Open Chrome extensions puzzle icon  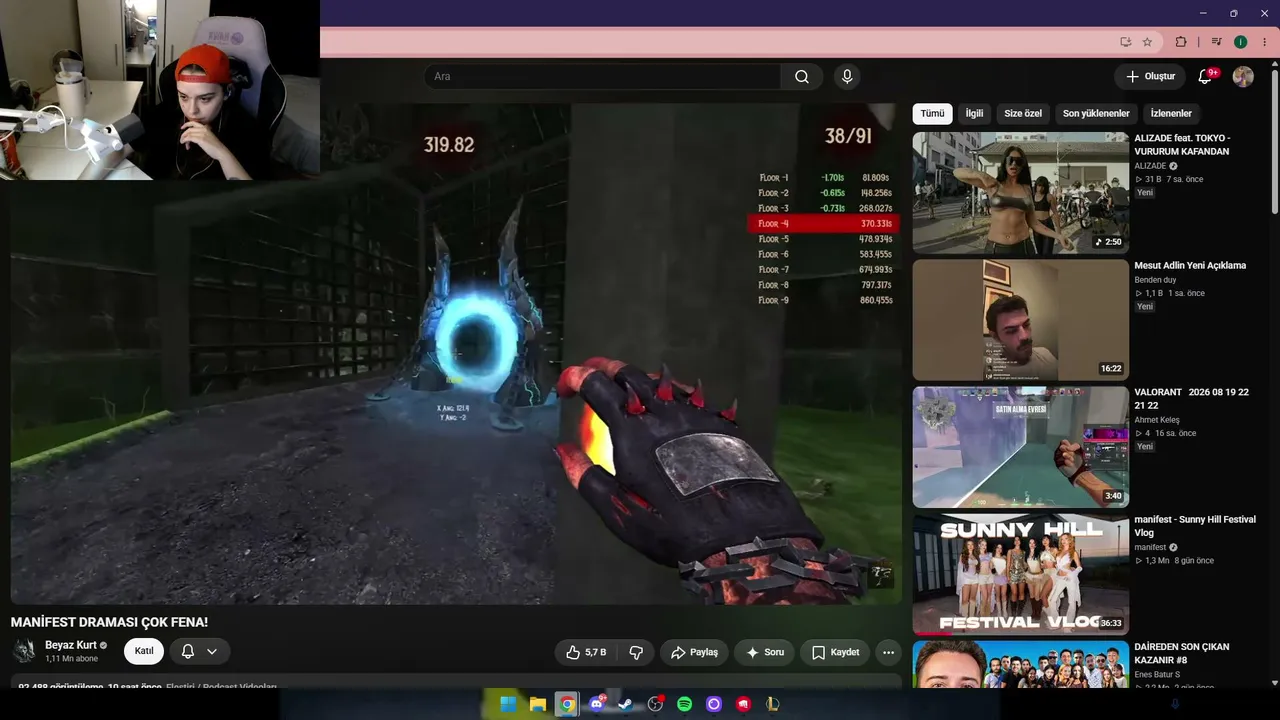pyautogui.click(x=1181, y=42)
